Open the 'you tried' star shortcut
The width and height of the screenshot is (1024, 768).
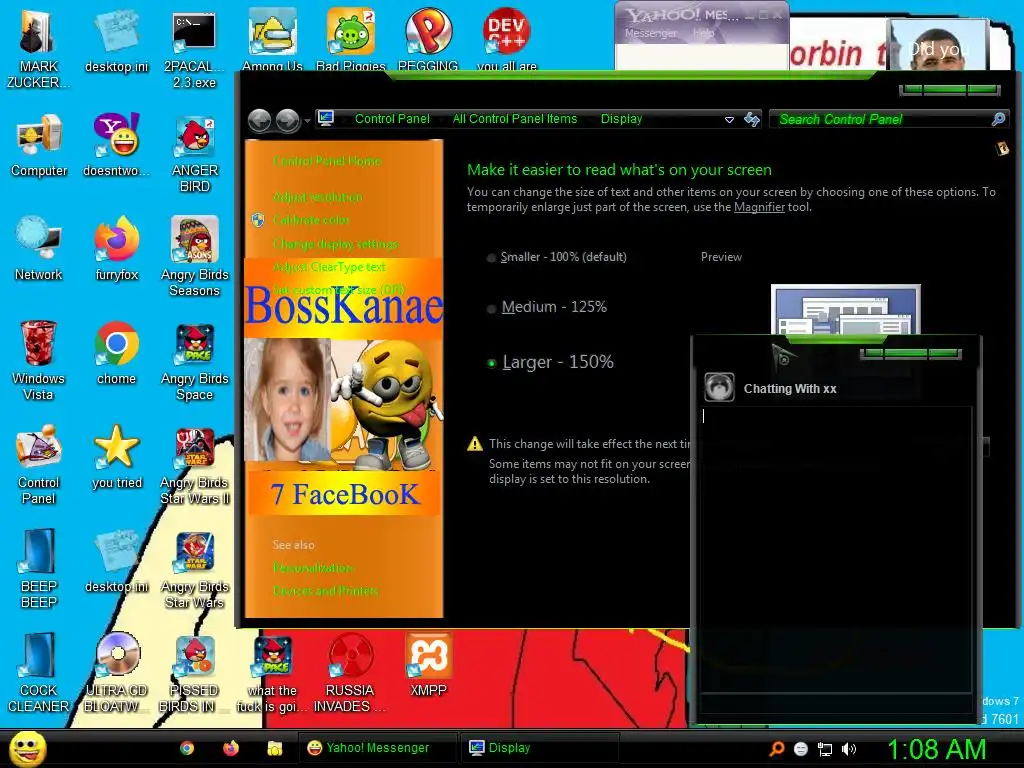coord(117,457)
